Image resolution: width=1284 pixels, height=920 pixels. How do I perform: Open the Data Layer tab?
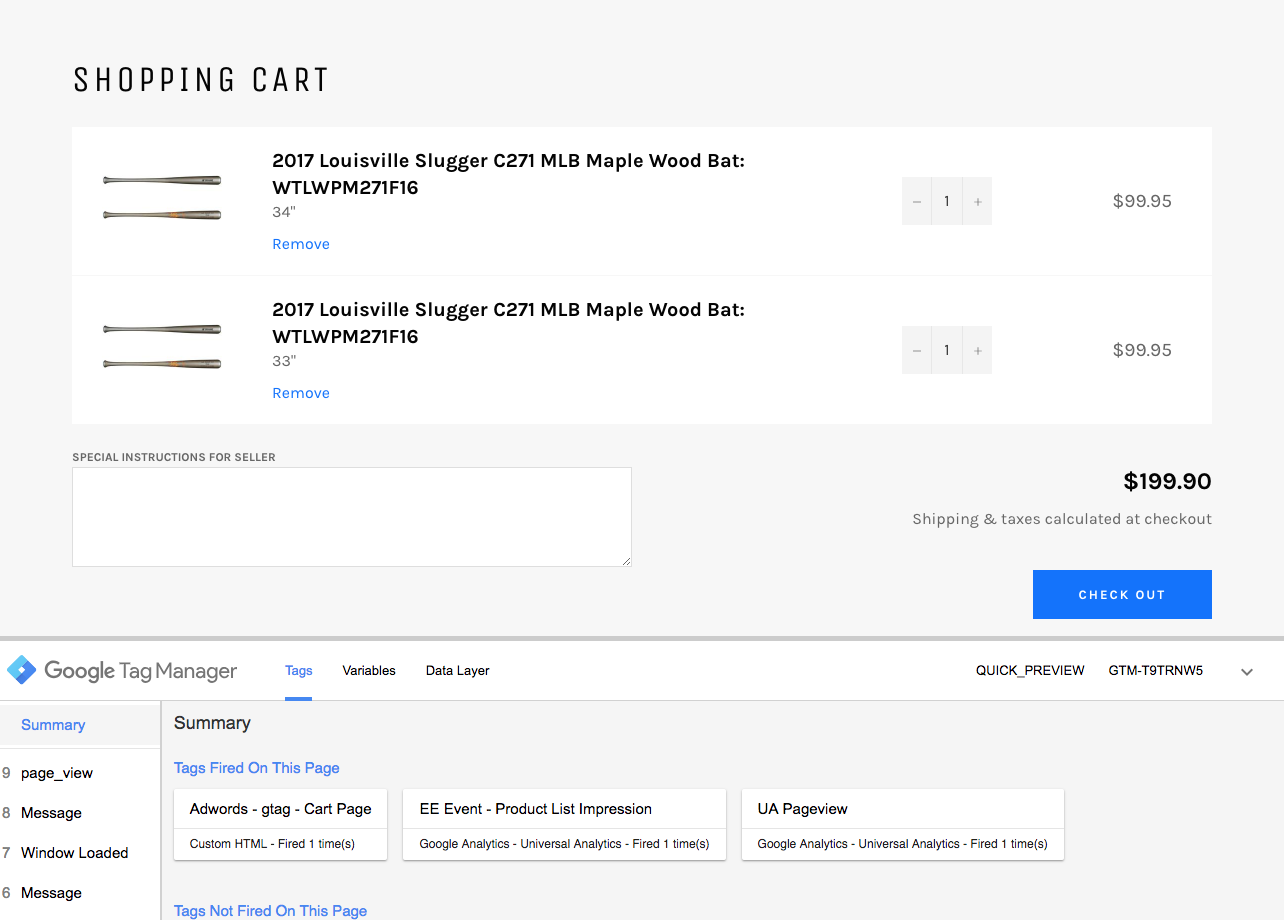coord(457,670)
